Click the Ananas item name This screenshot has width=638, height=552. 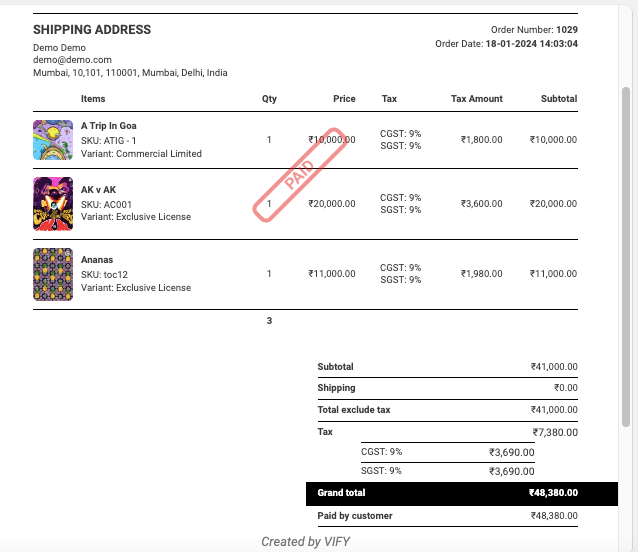pyautogui.click(x=98, y=260)
